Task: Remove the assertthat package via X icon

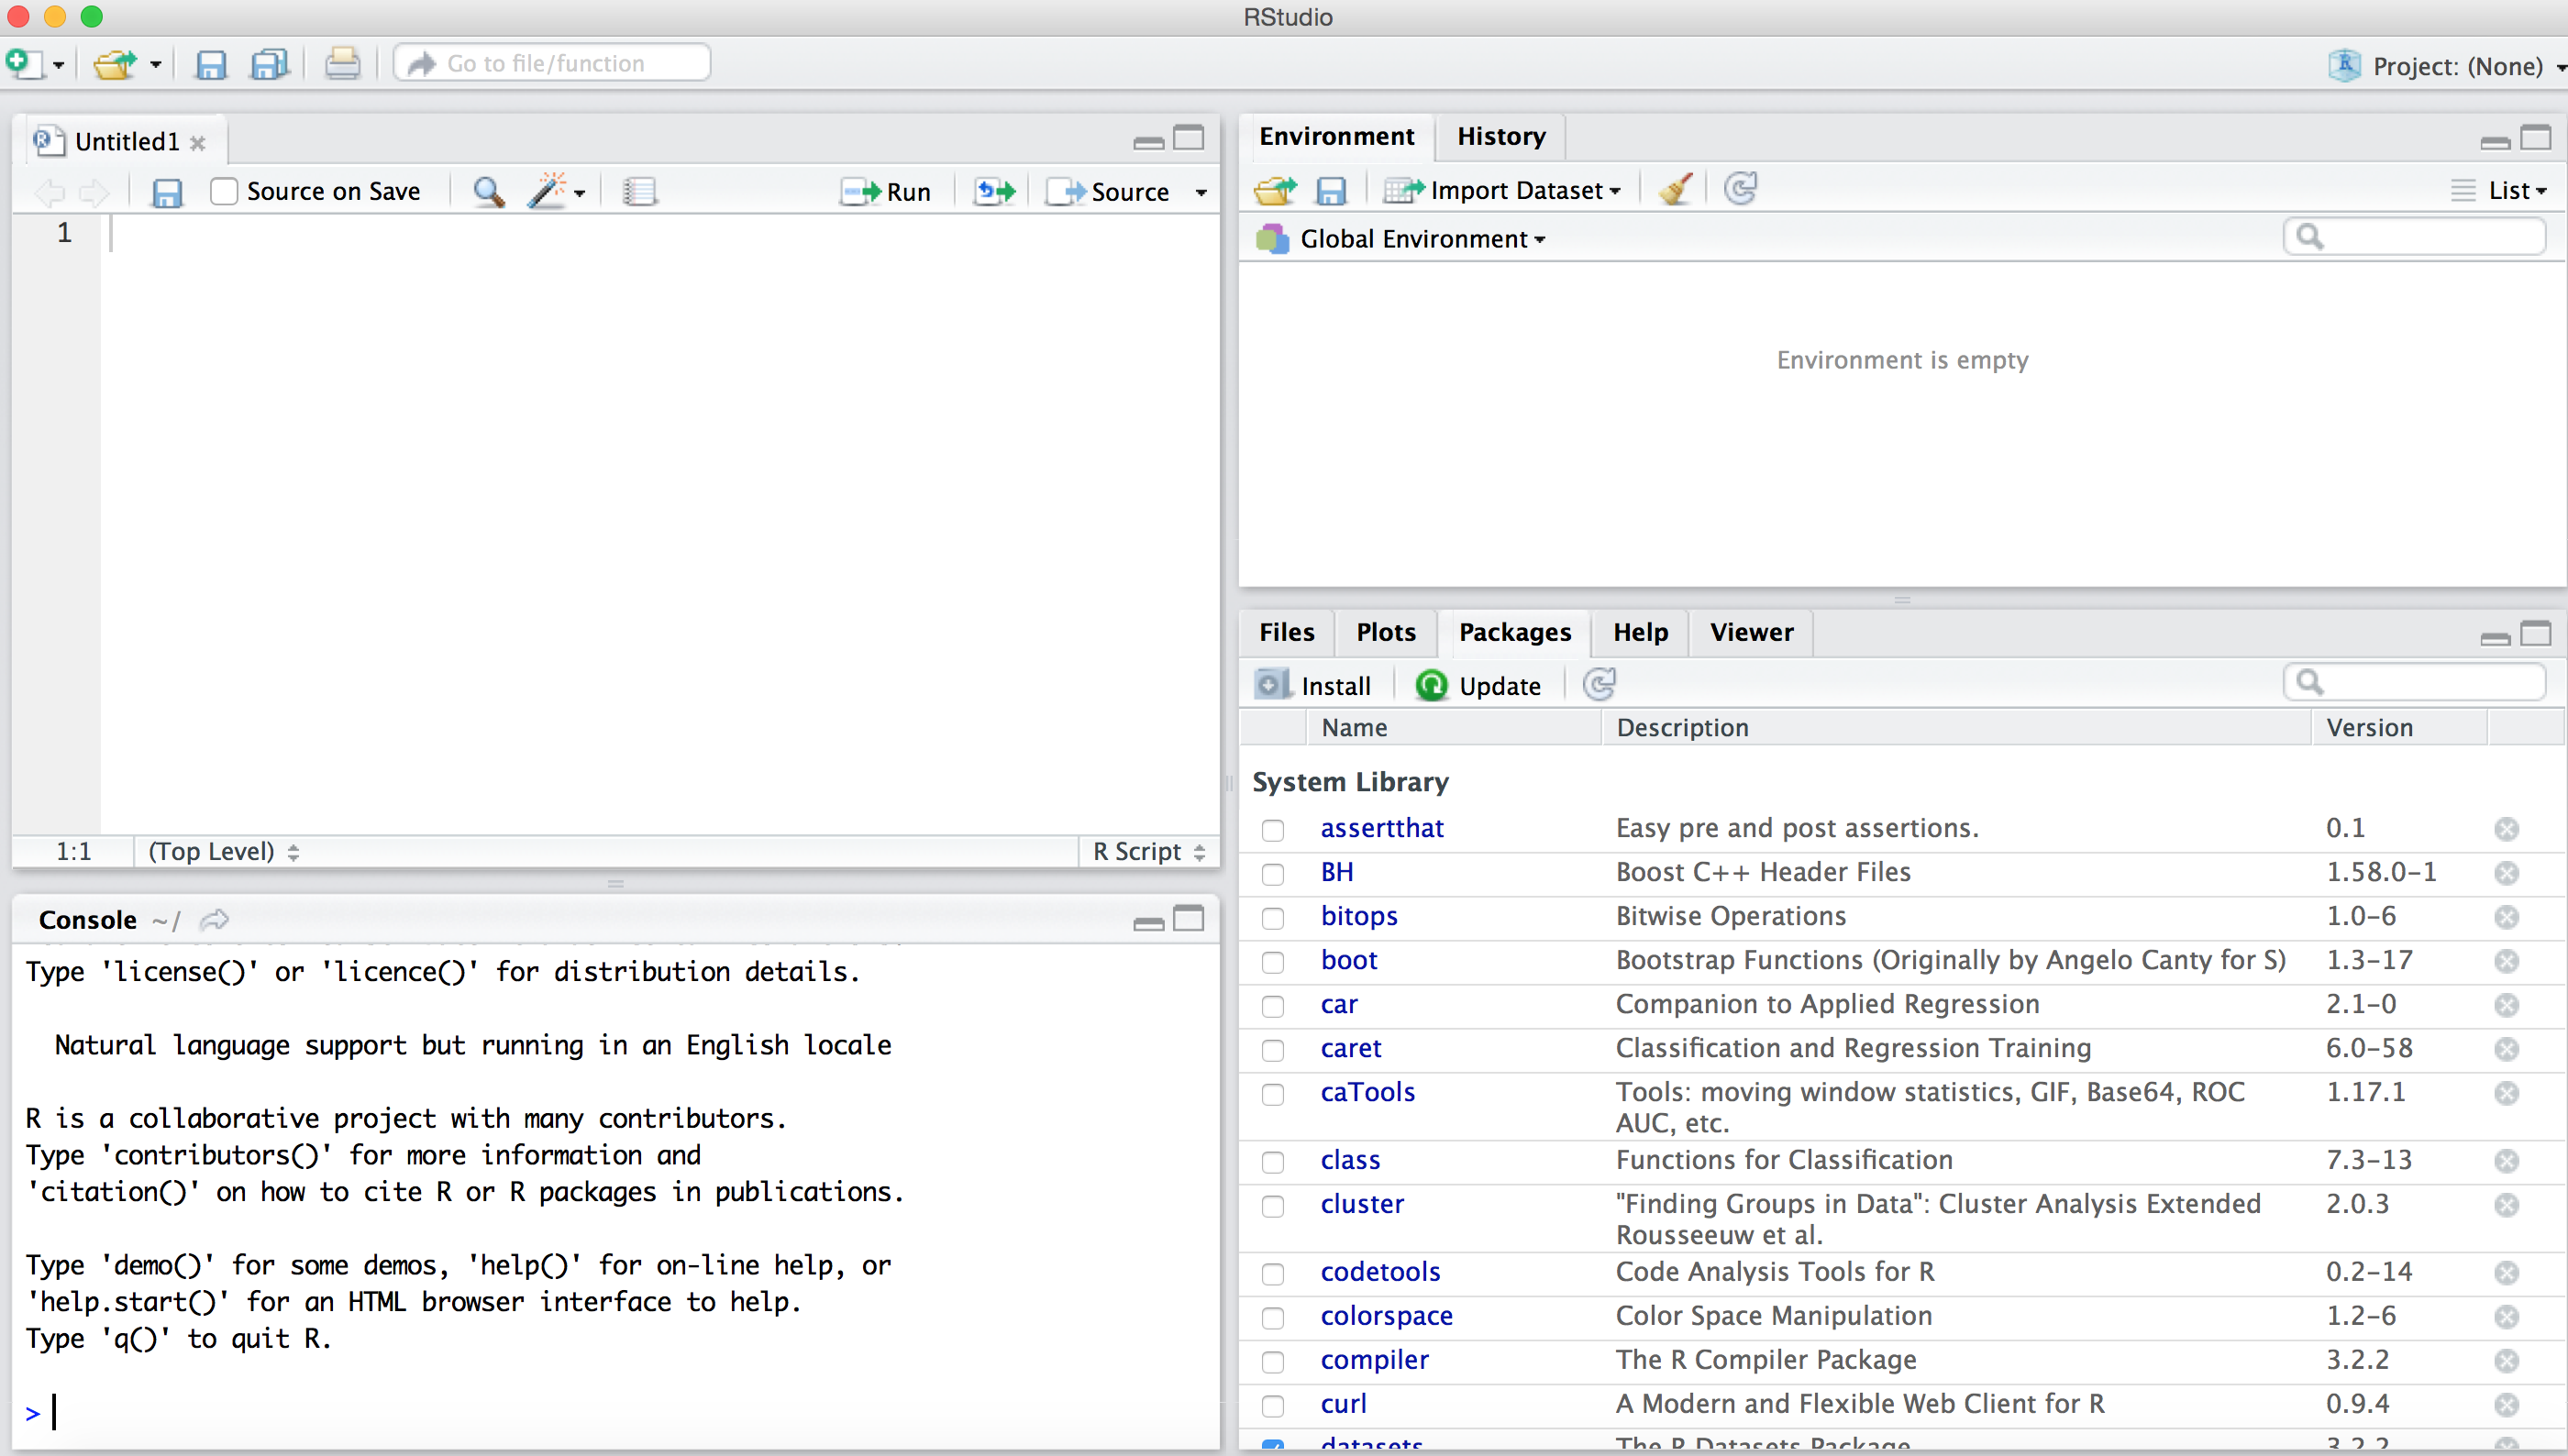Action: pyautogui.click(x=2506, y=829)
